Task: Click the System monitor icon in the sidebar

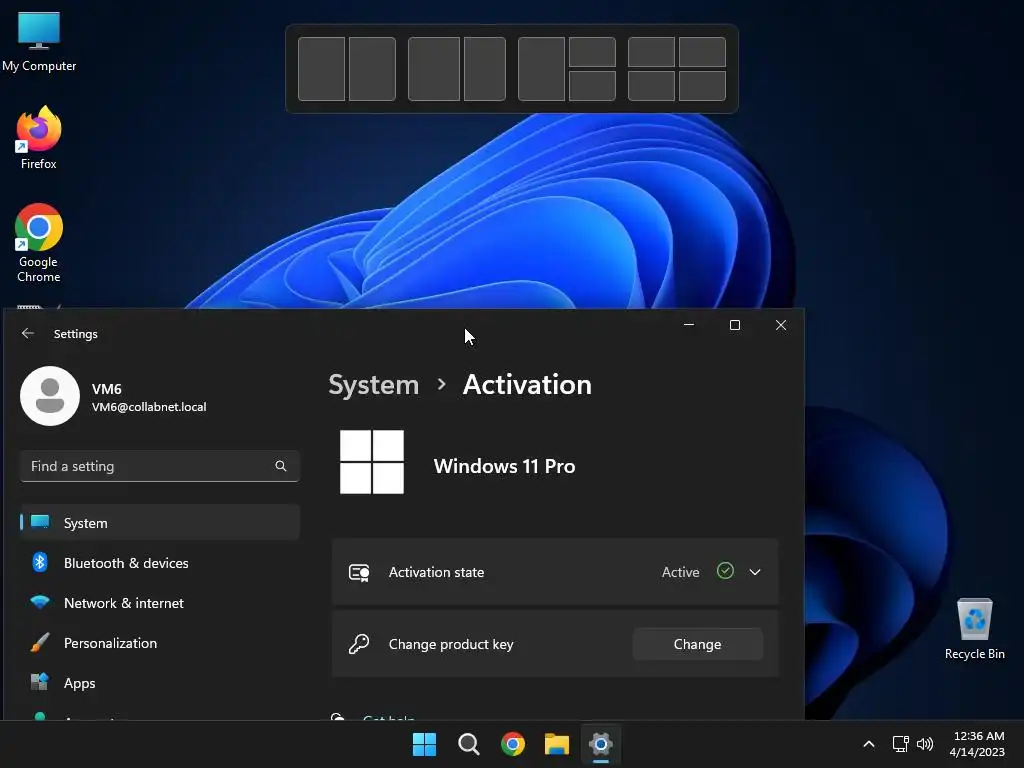Action: click(40, 522)
